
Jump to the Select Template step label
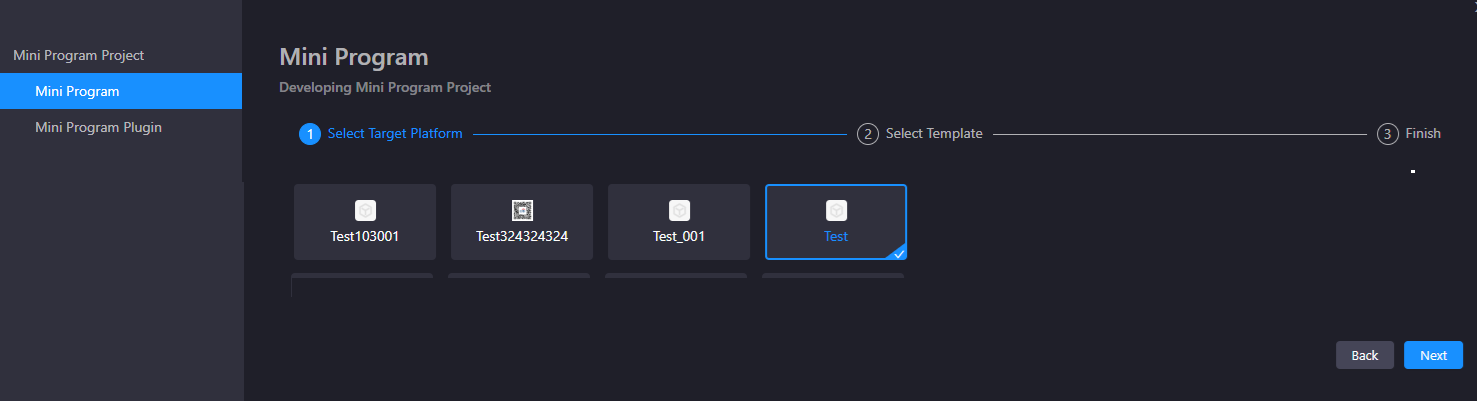pos(934,134)
